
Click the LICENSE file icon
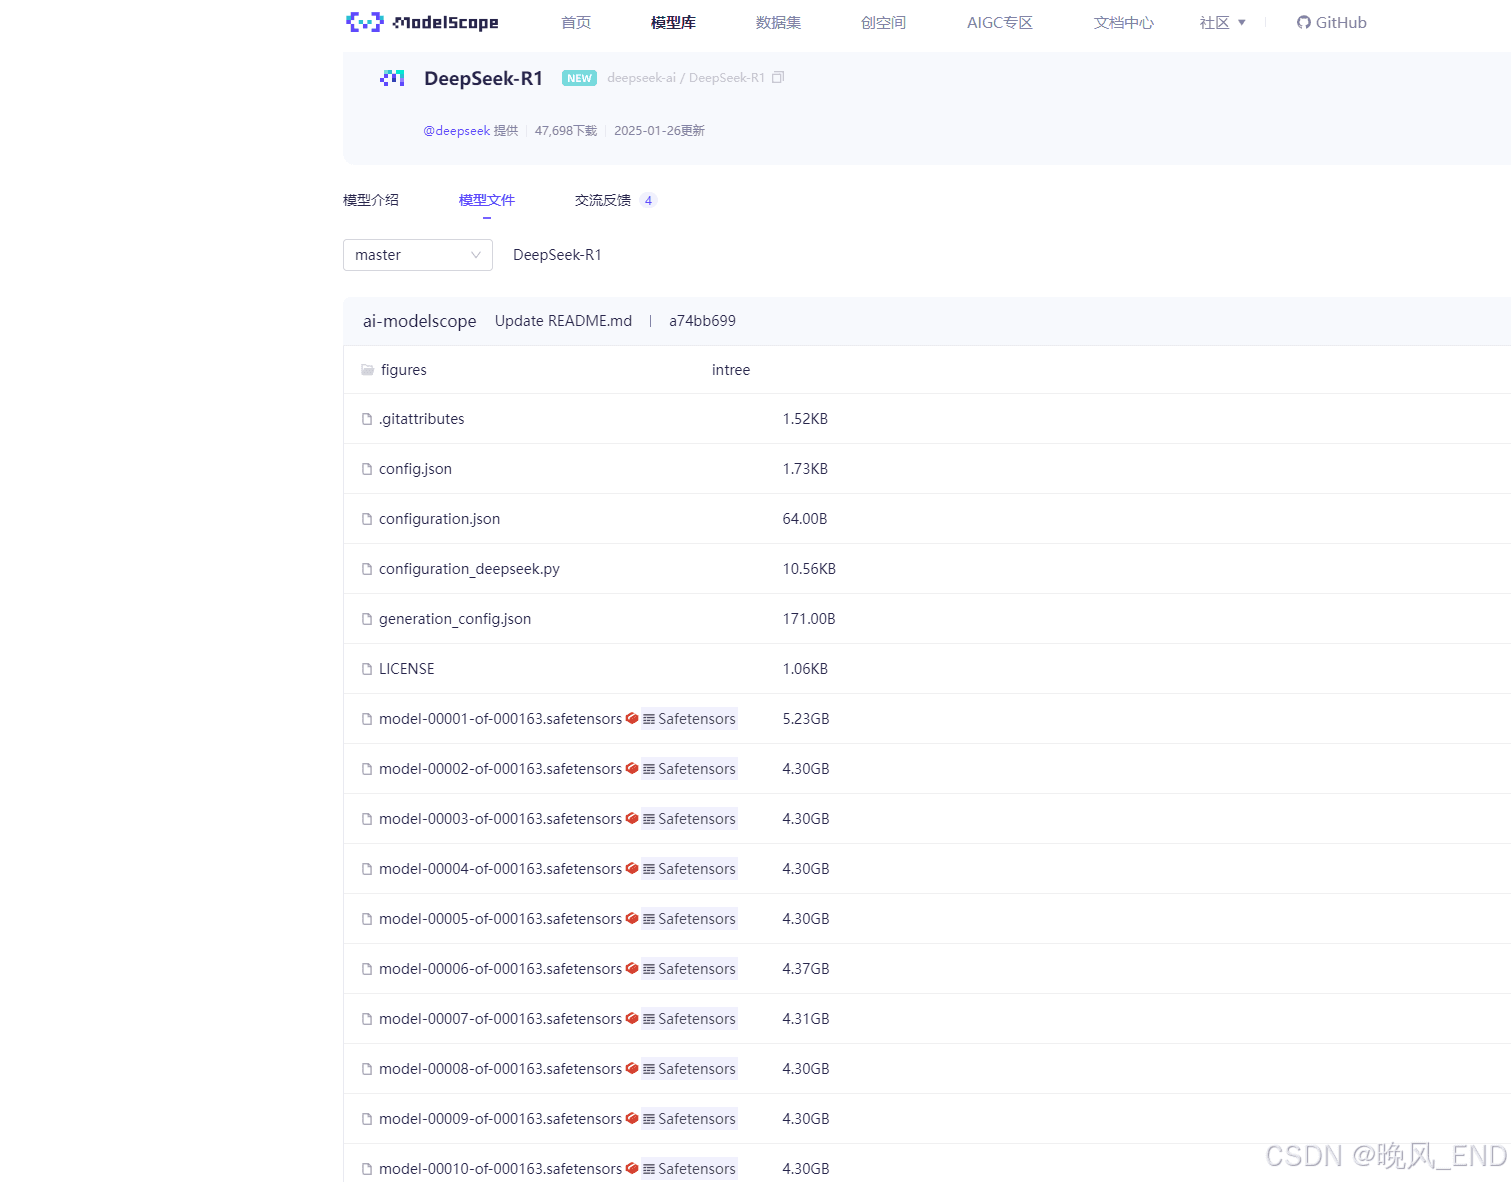tap(367, 669)
